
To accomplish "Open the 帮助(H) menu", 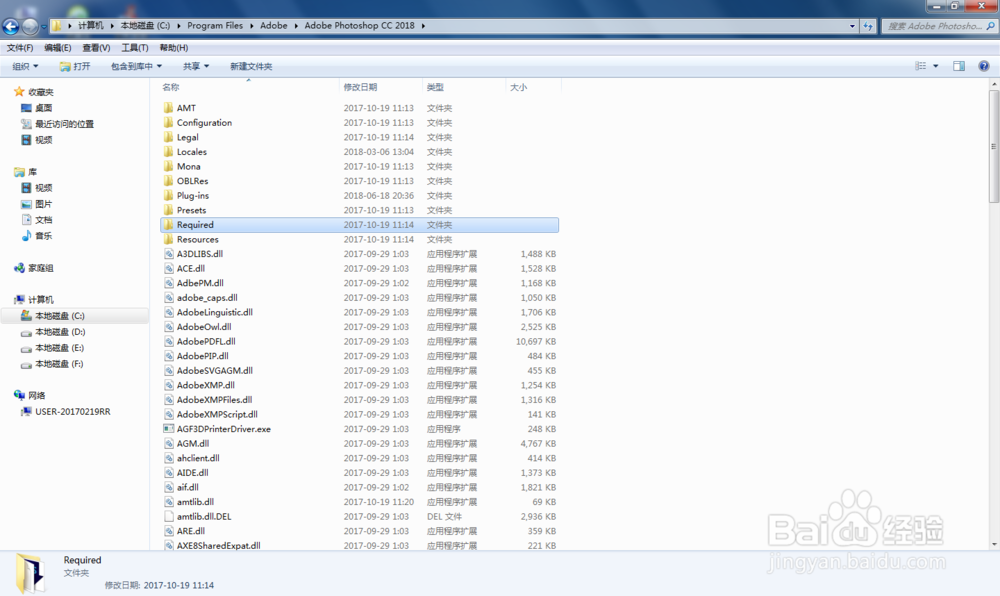I will tap(173, 48).
